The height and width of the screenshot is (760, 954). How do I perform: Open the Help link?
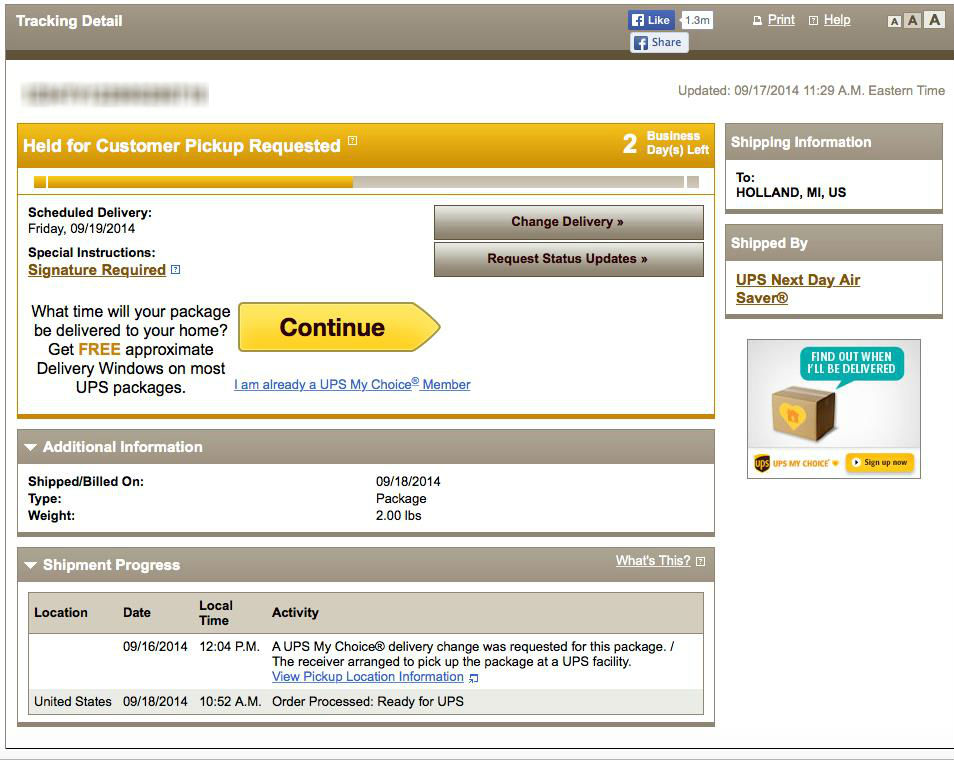pos(837,20)
